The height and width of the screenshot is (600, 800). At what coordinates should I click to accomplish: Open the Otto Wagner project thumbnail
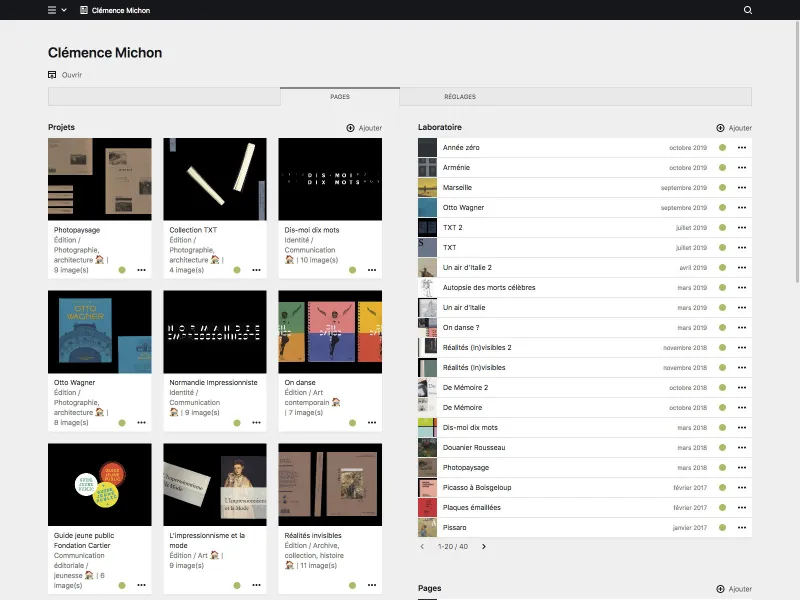(x=100, y=330)
